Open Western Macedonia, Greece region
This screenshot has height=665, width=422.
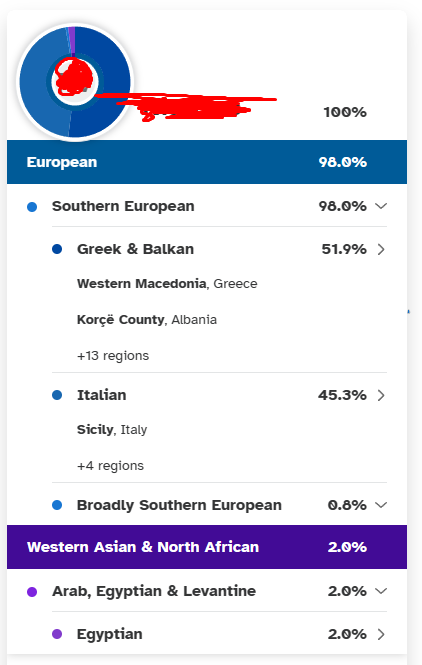click(167, 283)
